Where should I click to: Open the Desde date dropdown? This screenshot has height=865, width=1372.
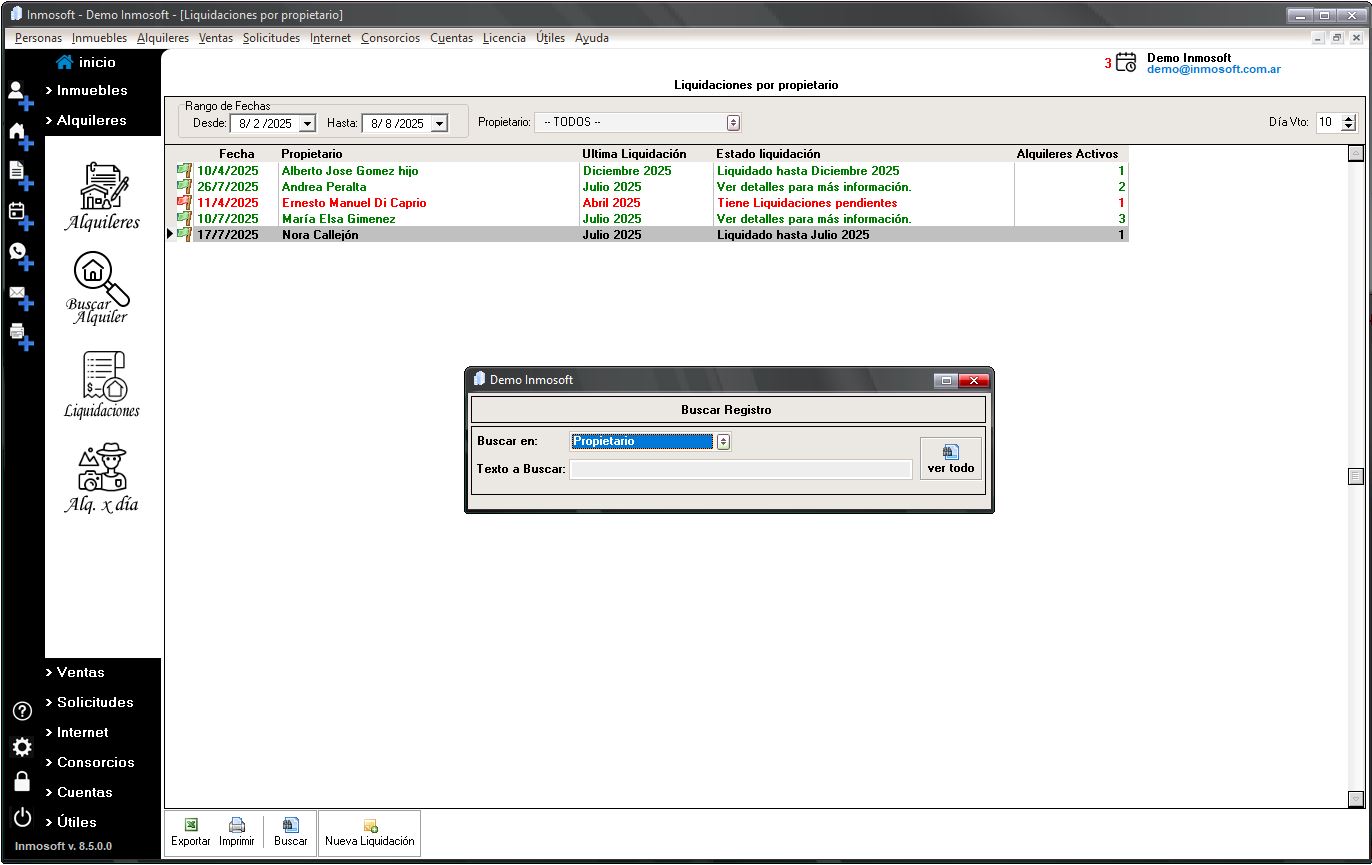pyautogui.click(x=307, y=123)
